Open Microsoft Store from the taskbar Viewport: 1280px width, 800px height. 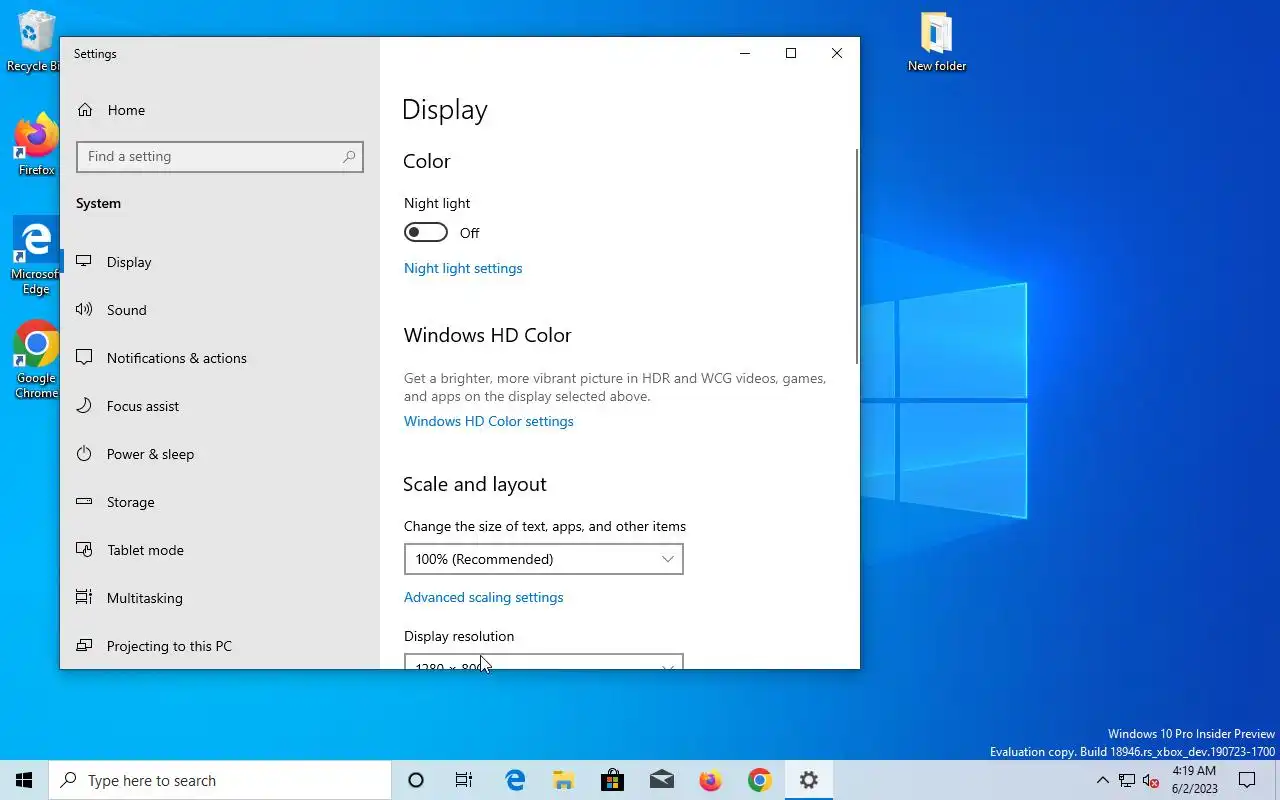click(613, 780)
